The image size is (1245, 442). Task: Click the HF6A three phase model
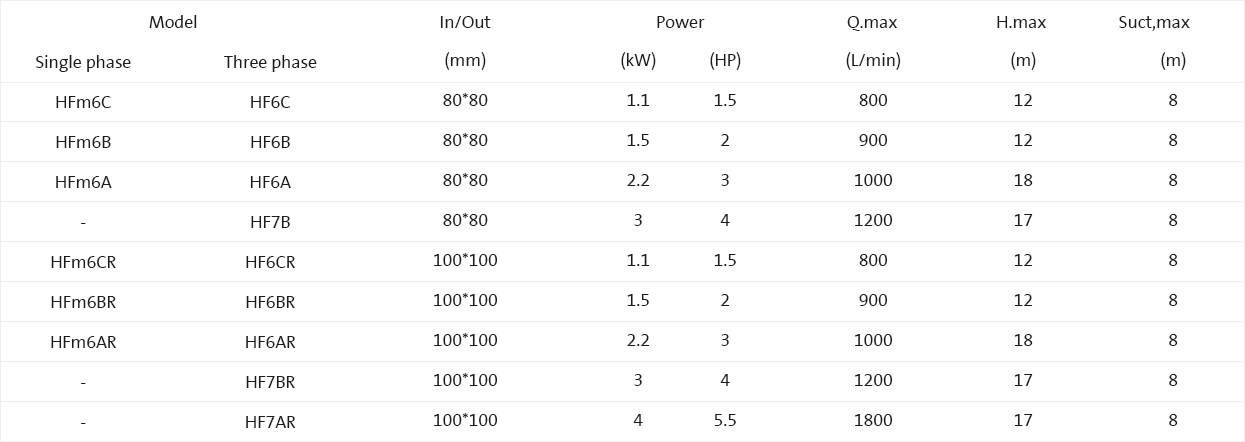click(270, 182)
